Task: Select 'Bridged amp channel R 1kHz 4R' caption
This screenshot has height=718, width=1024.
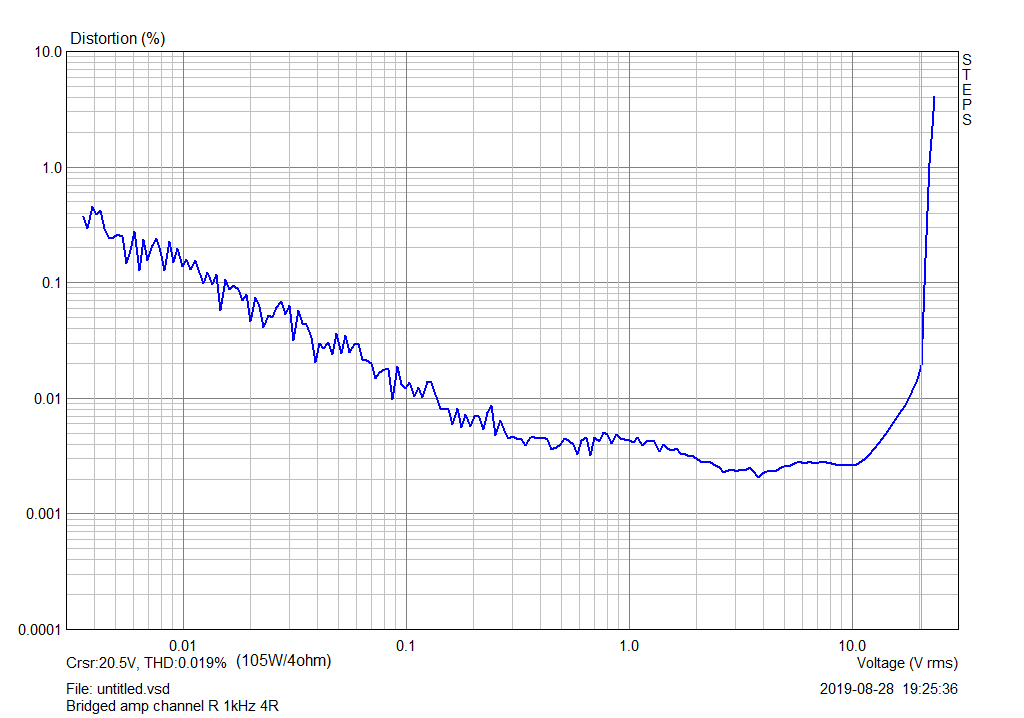Action: tap(172, 706)
